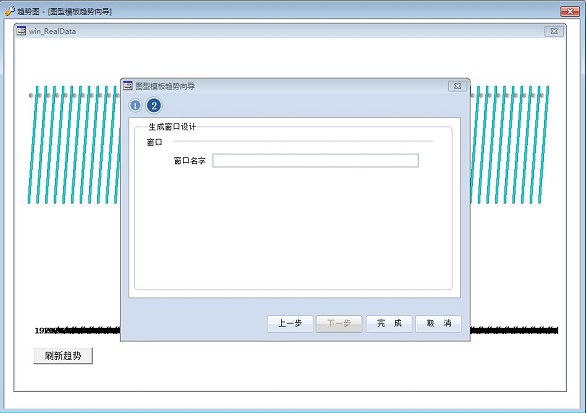
Task: Go to wizard step 1 circle
Action: pos(135,106)
